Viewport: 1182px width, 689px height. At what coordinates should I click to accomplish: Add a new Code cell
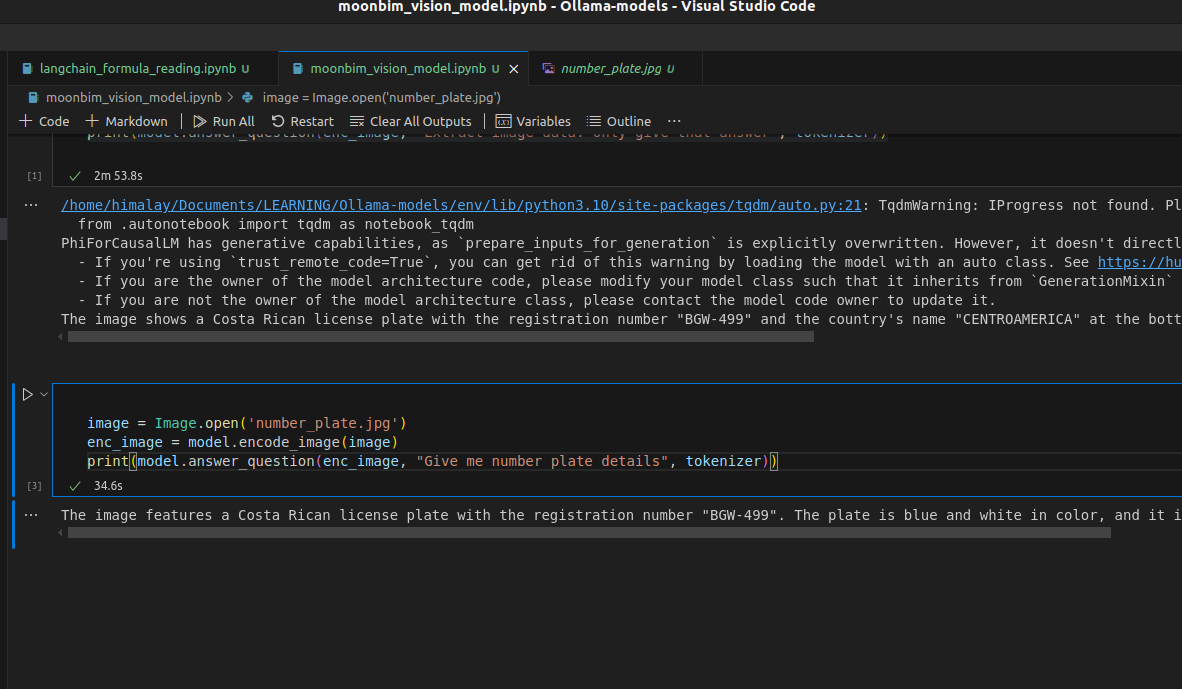[44, 121]
